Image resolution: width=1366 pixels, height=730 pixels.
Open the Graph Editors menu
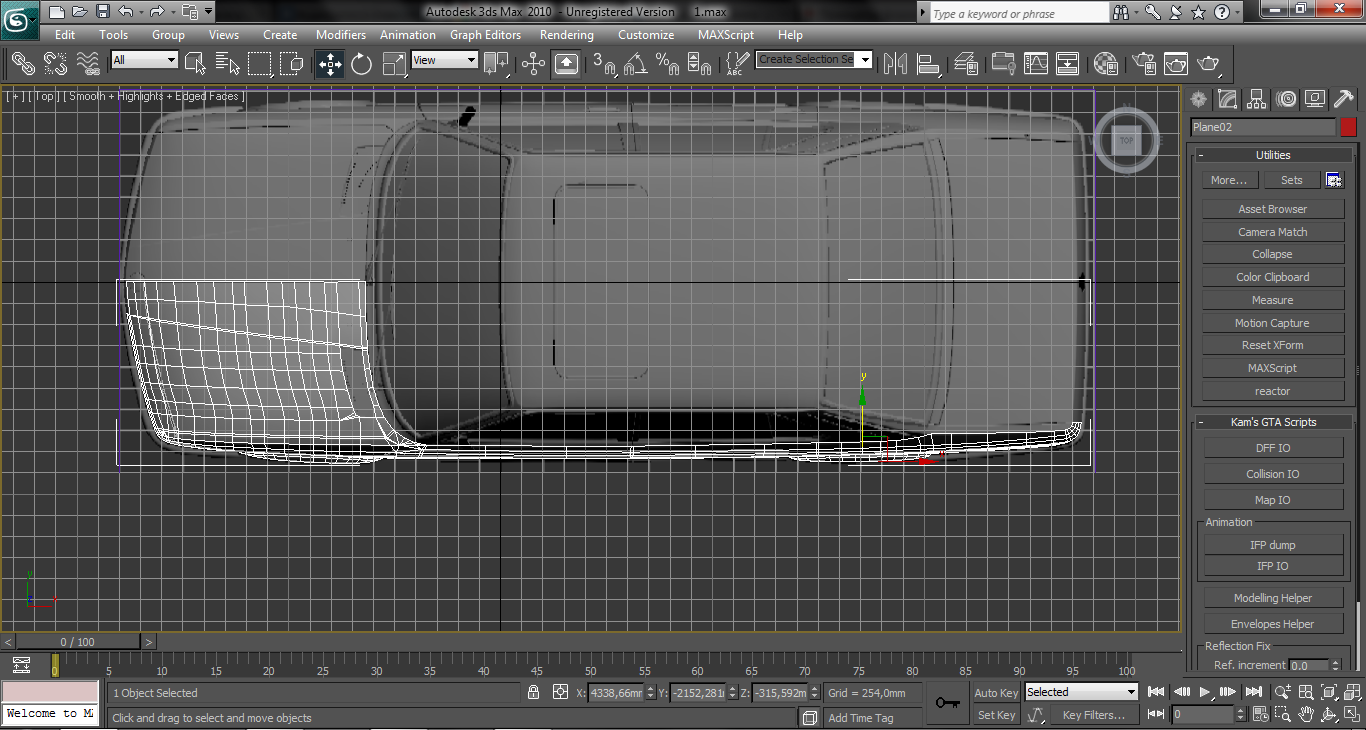(486, 35)
